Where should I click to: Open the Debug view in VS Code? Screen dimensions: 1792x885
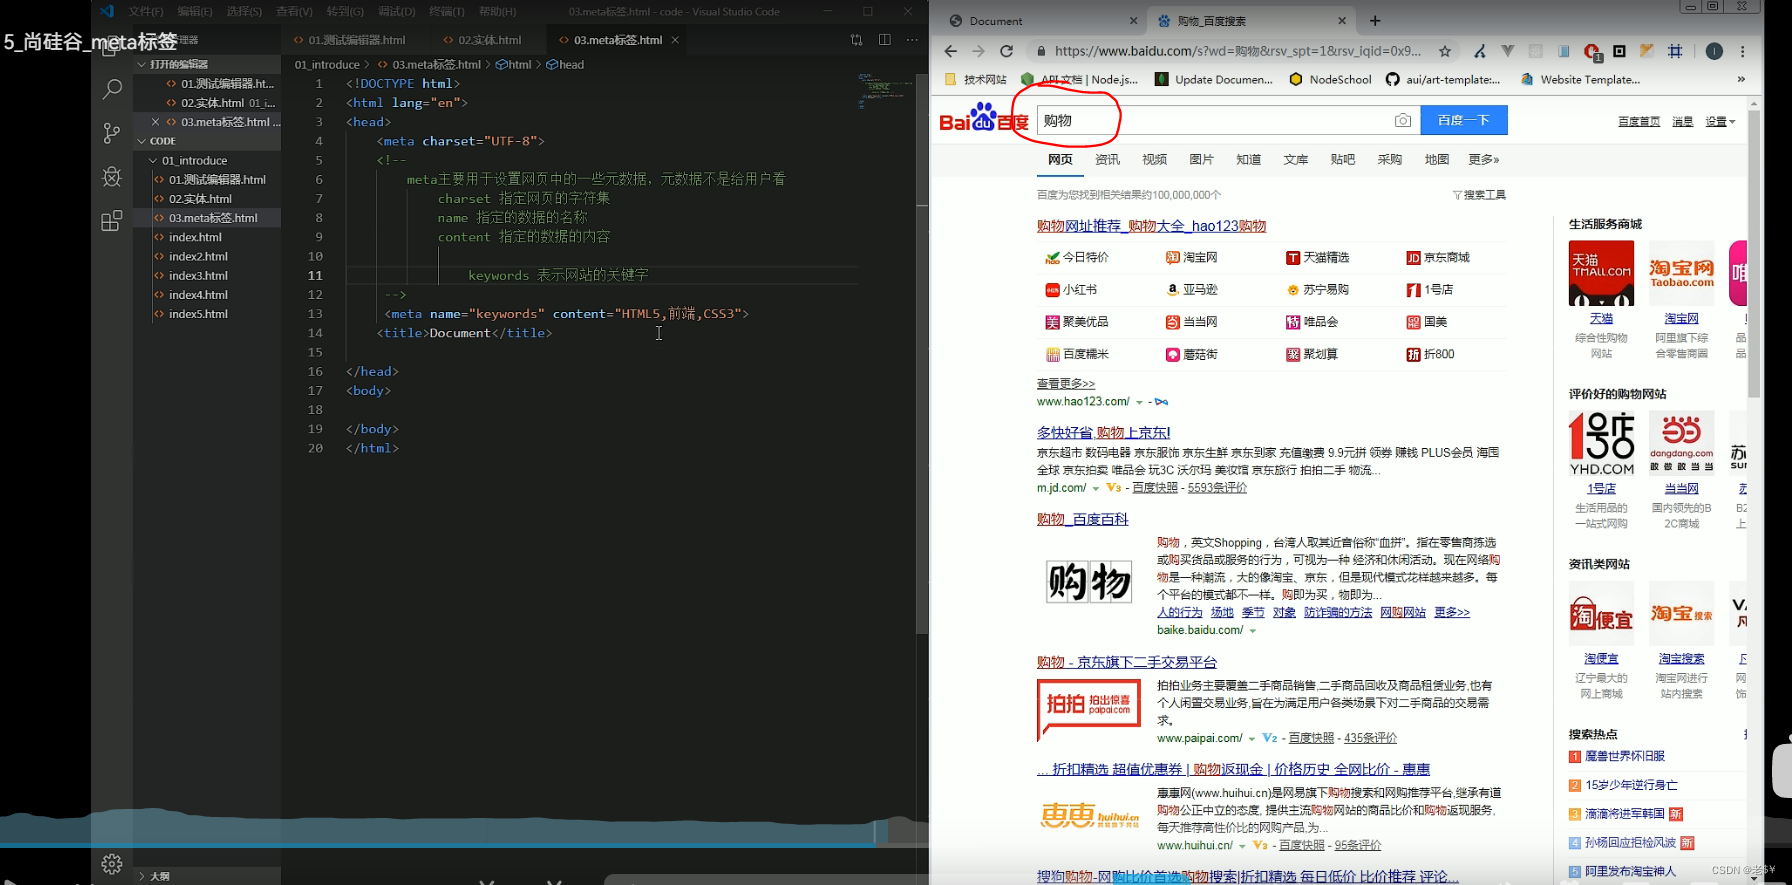point(112,177)
